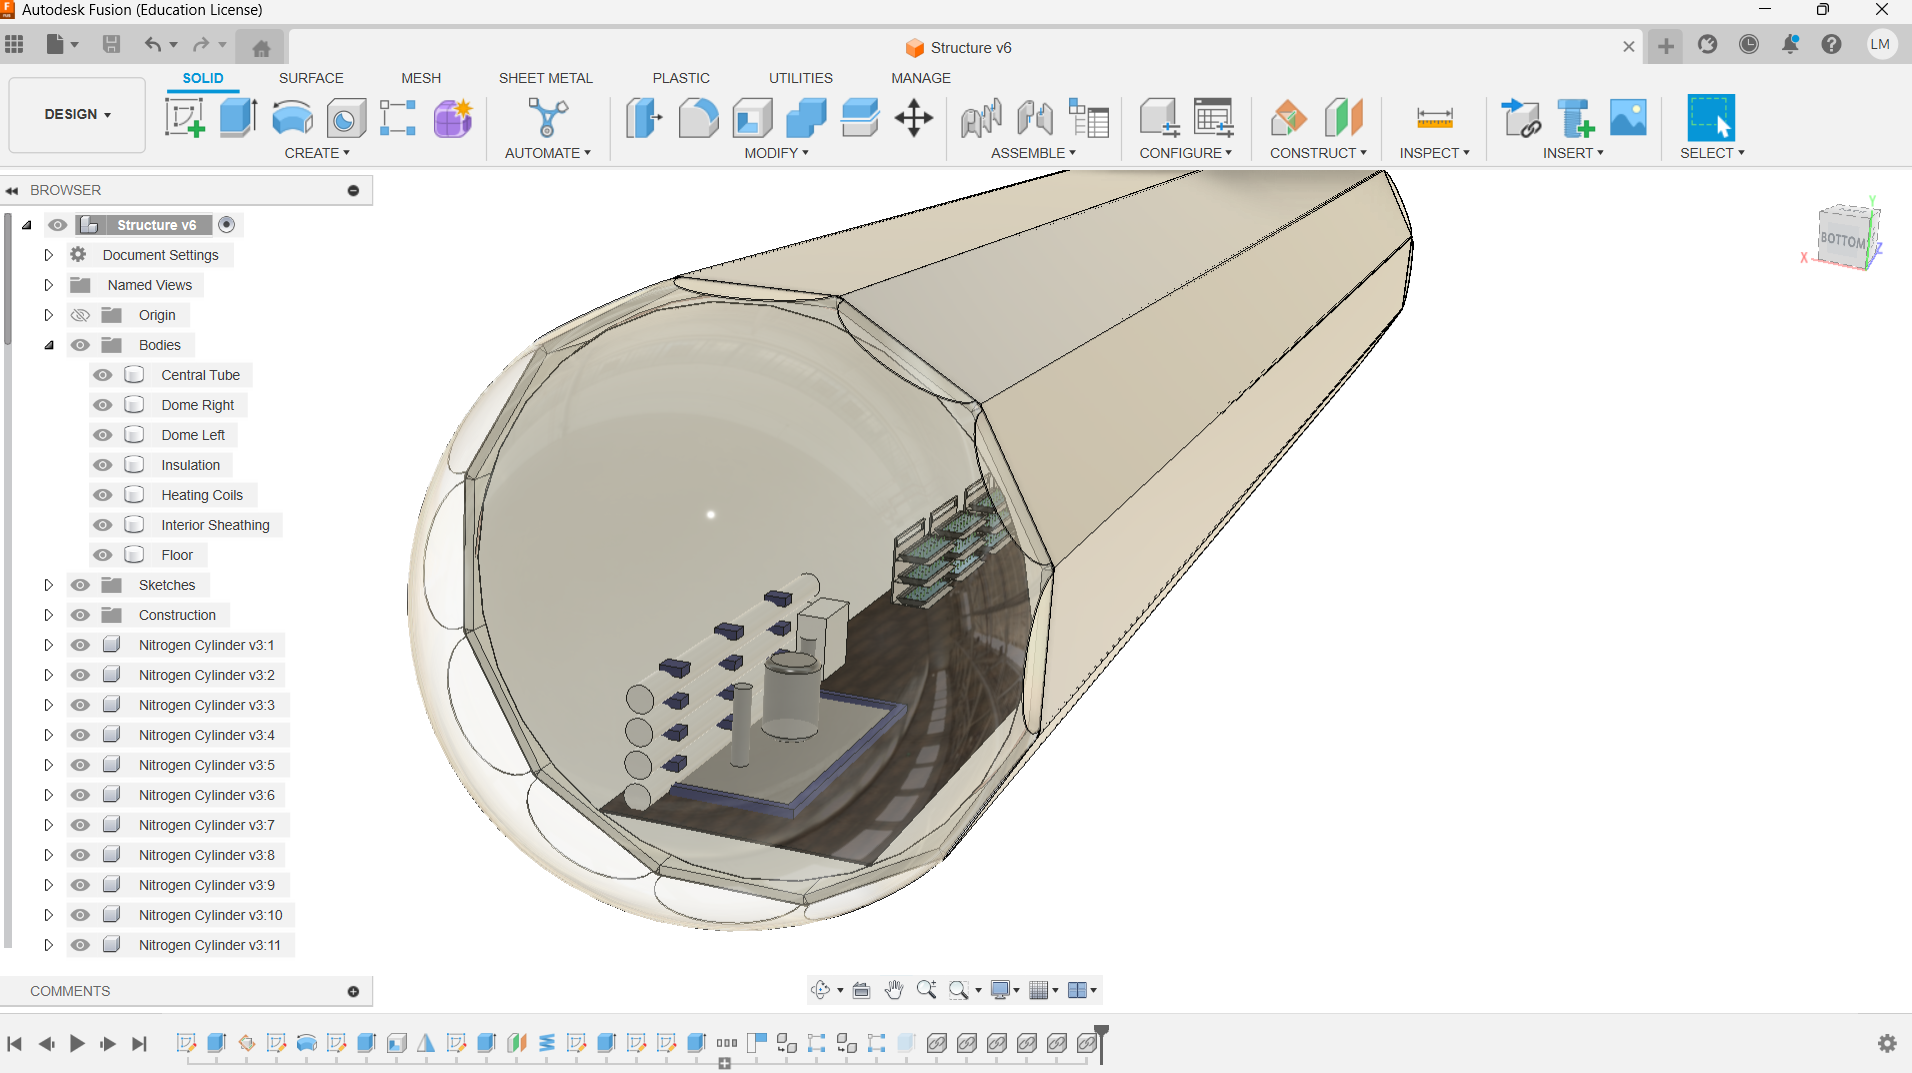Select the Create Sketch tool
Screen dimensions: 1912x1073
185,118
